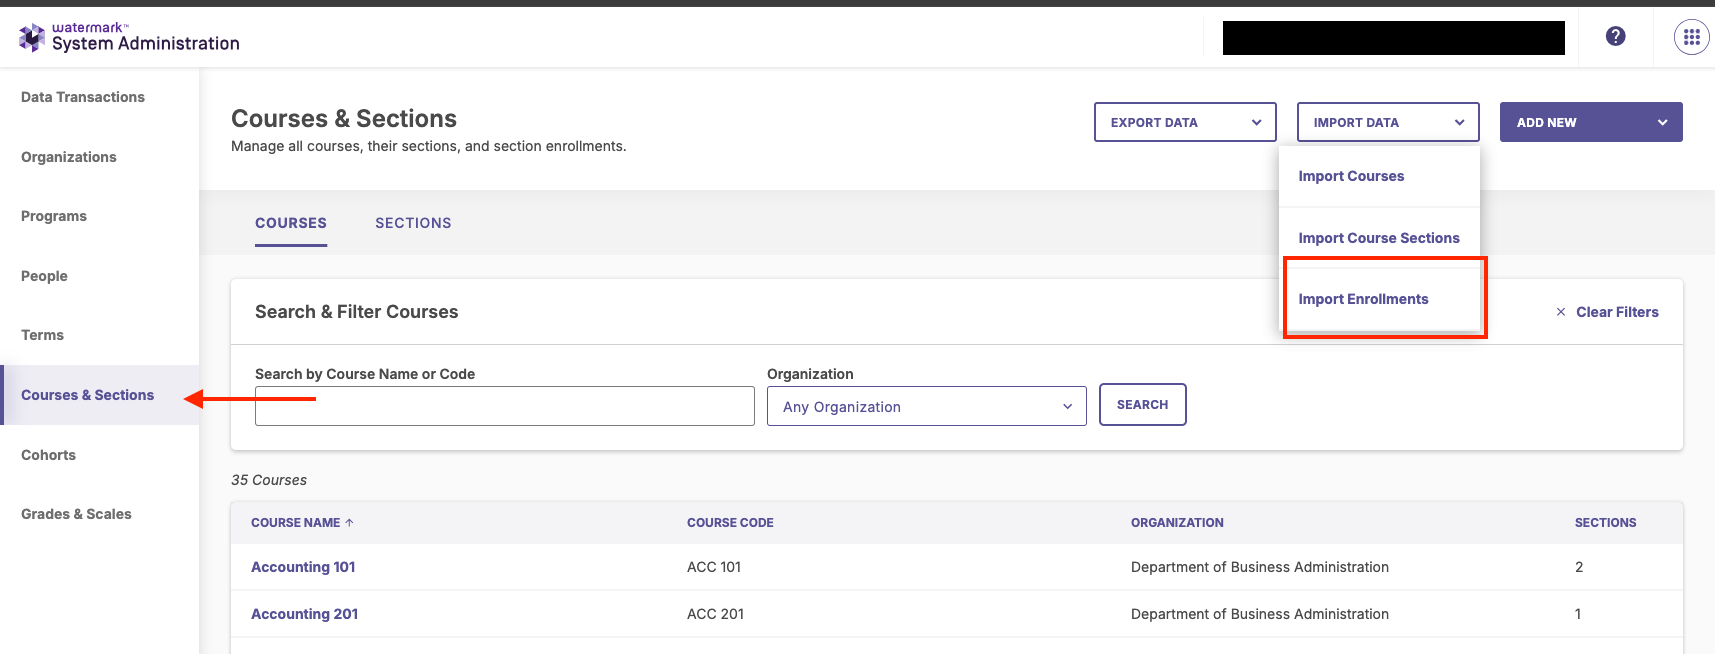Viewport: 1715px width, 654px height.
Task: Open the Accounting 101 course link
Action: point(303,567)
